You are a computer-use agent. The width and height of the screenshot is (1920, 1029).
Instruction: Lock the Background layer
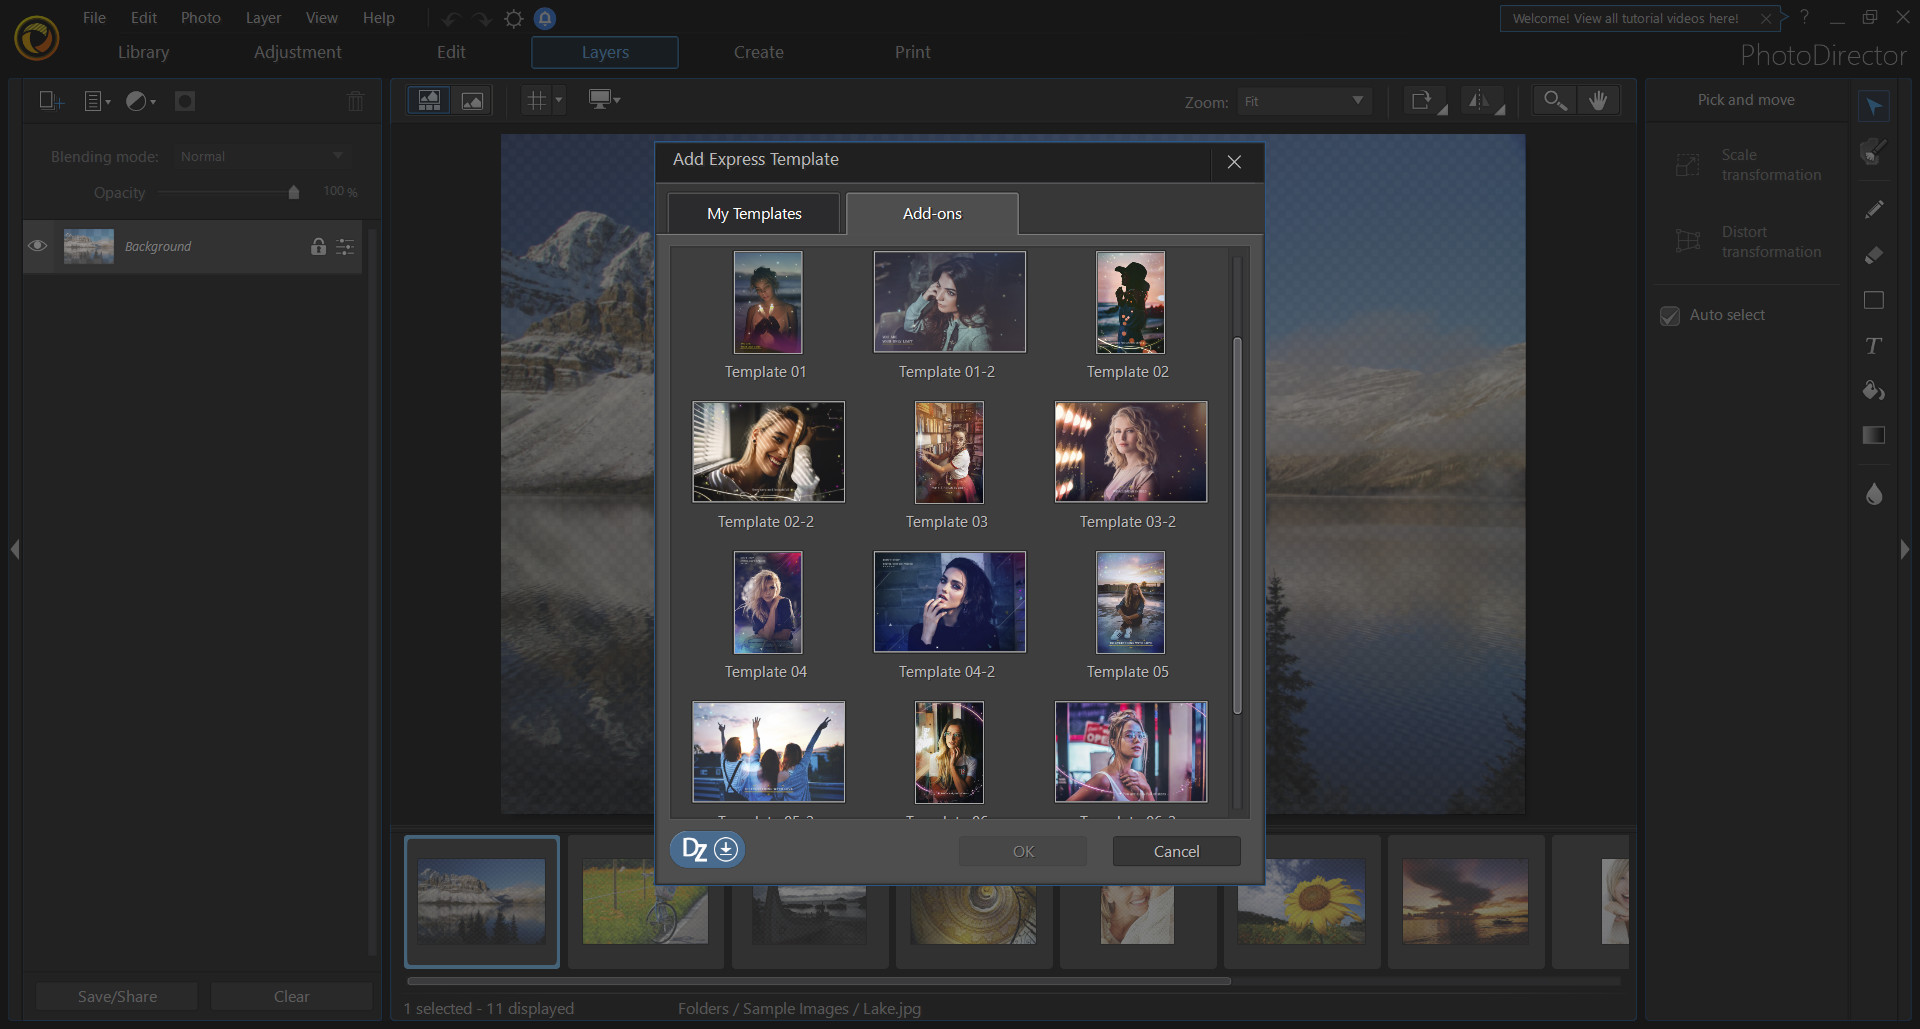(x=318, y=246)
